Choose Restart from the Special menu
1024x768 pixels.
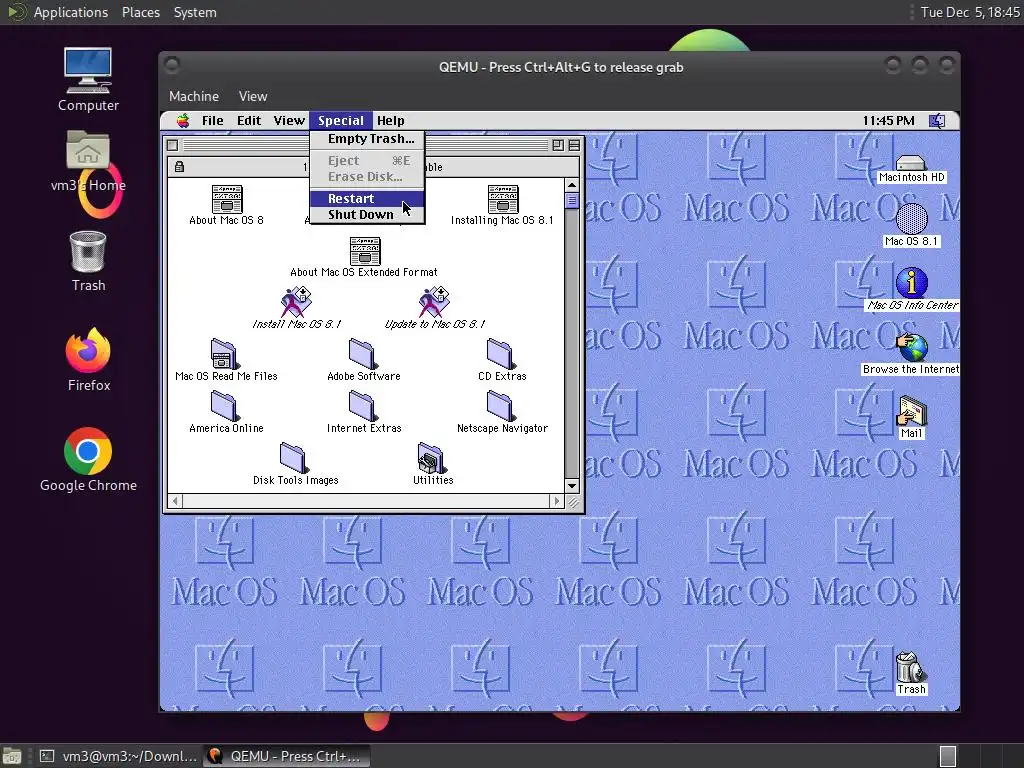367,199
